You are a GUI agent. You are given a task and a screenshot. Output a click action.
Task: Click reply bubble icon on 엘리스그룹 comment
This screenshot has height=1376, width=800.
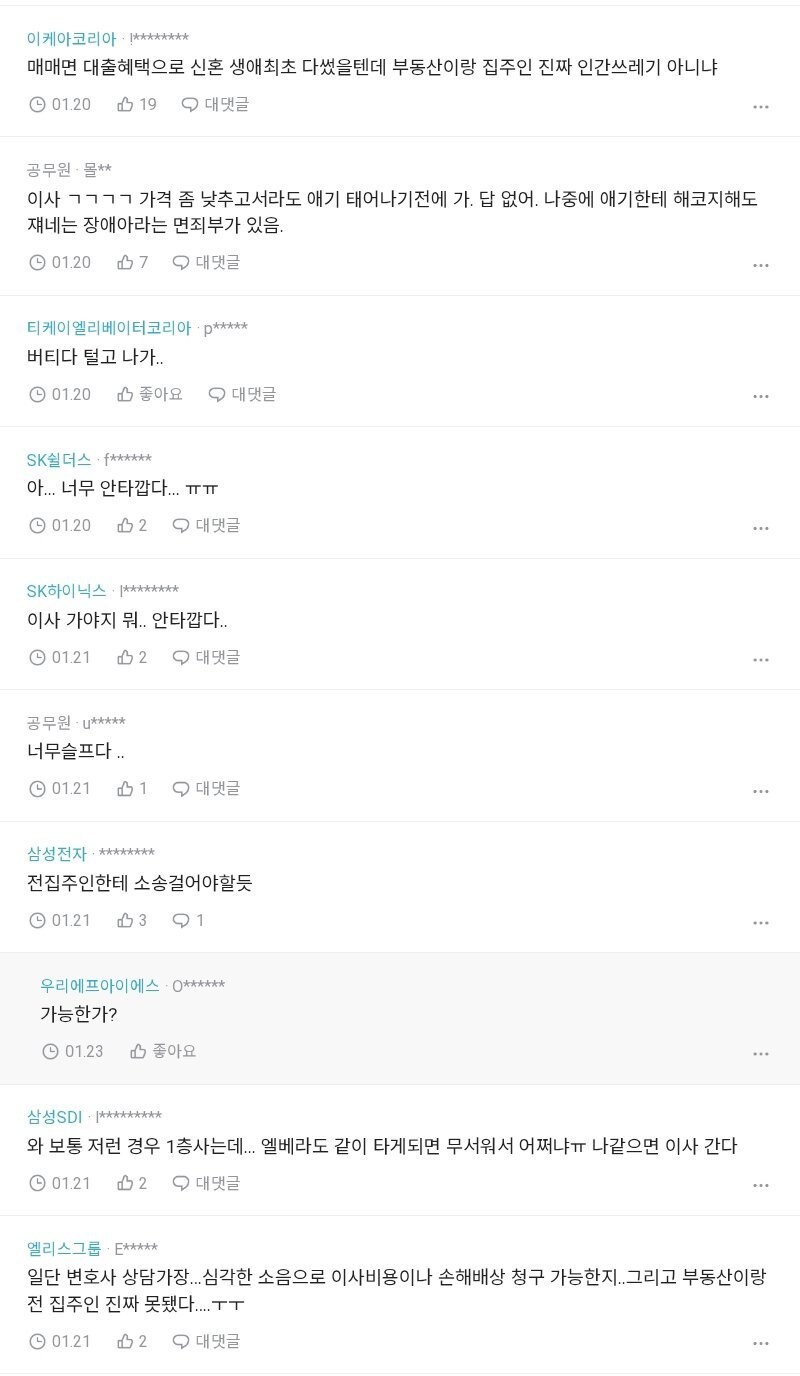tap(181, 1341)
